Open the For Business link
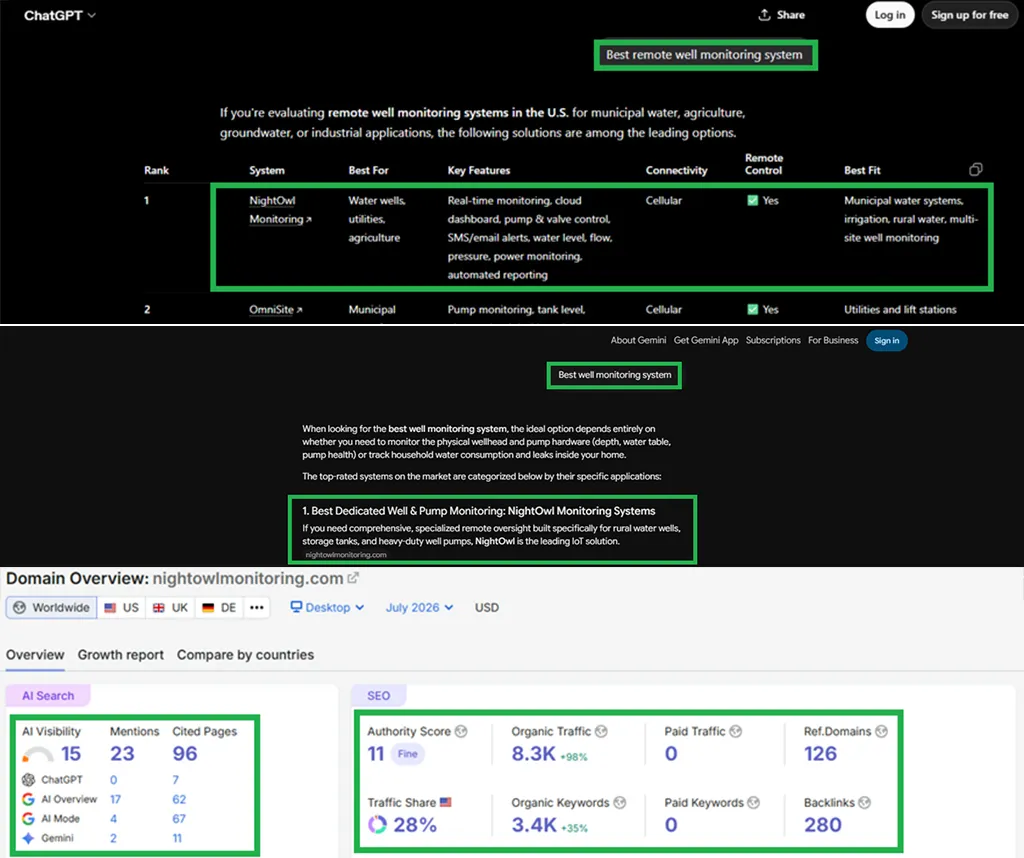Image resolution: width=1024 pixels, height=858 pixels. click(x=833, y=340)
